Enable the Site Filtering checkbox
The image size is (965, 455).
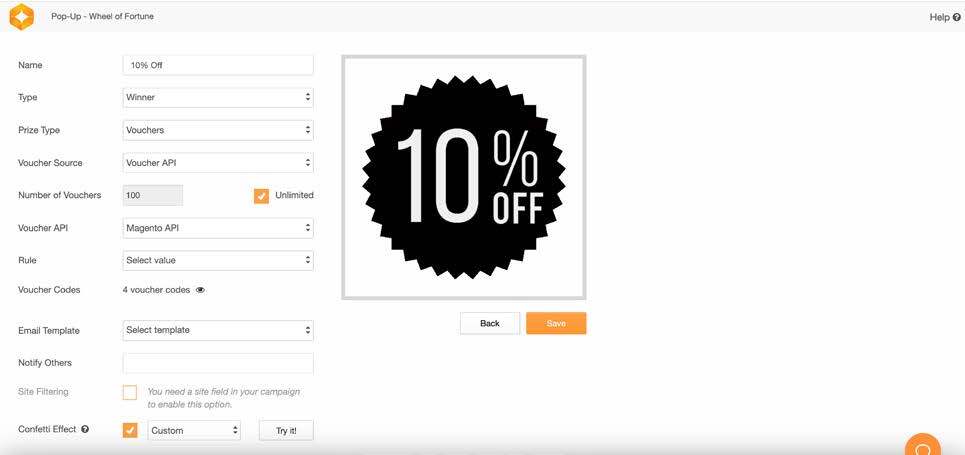tap(130, 392)
